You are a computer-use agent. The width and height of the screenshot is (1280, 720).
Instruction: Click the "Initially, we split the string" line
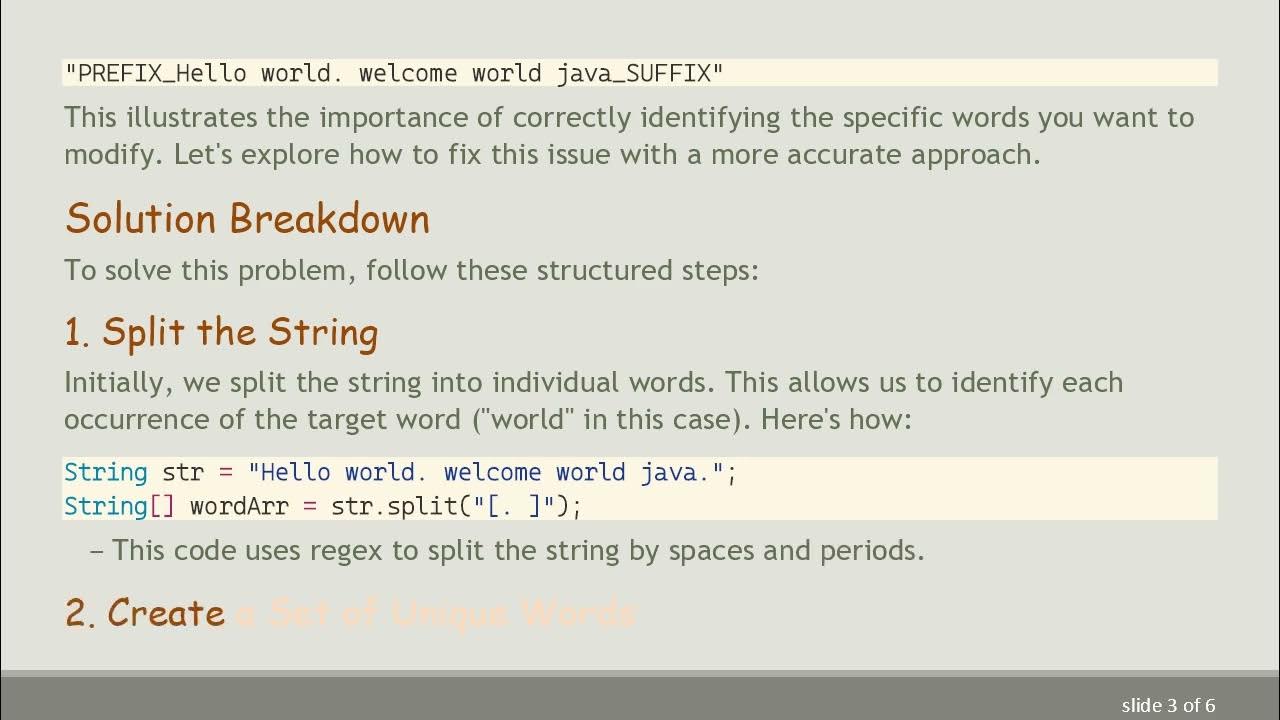(593, 382)
